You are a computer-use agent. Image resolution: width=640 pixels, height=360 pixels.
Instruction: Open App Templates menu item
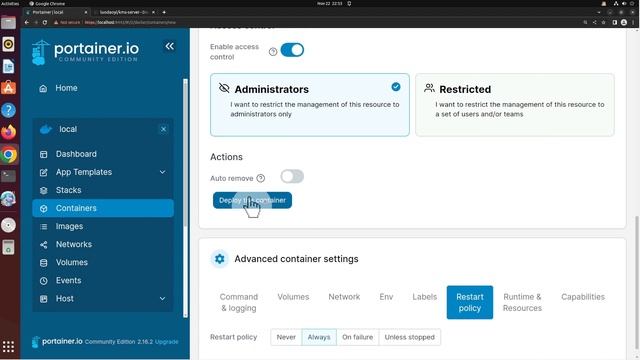point(84,172)
